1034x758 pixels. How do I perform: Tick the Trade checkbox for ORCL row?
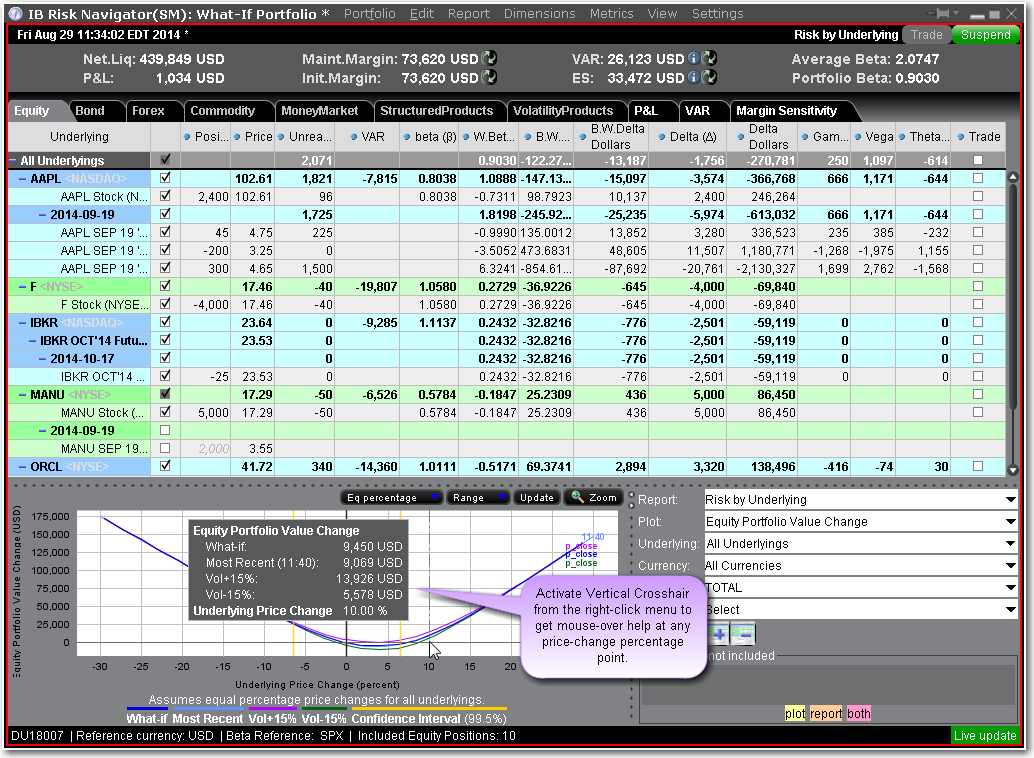coord(977,466)
